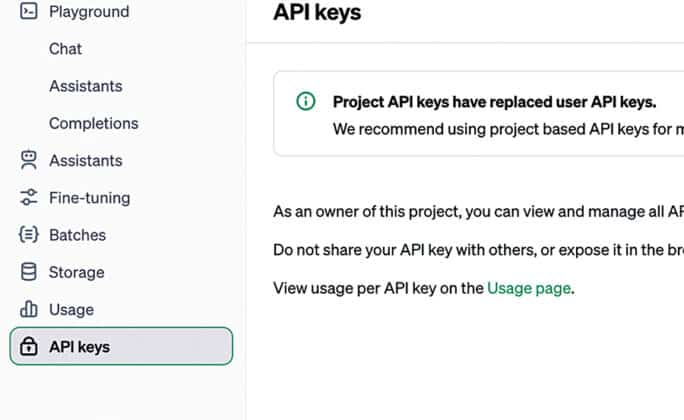Select Completions in the Playground submenu
The height and width of the screenshot is (420, 684).
[x=94, y=123]
